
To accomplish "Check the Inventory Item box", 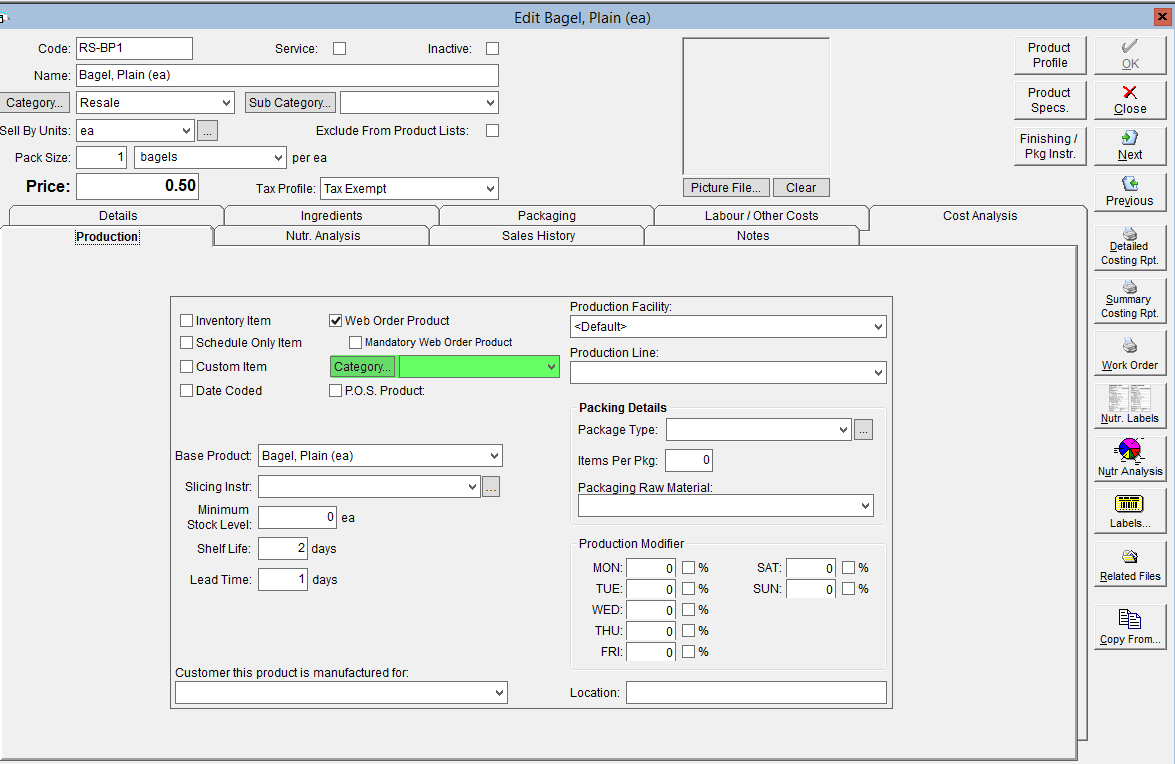I will (187, 321).
